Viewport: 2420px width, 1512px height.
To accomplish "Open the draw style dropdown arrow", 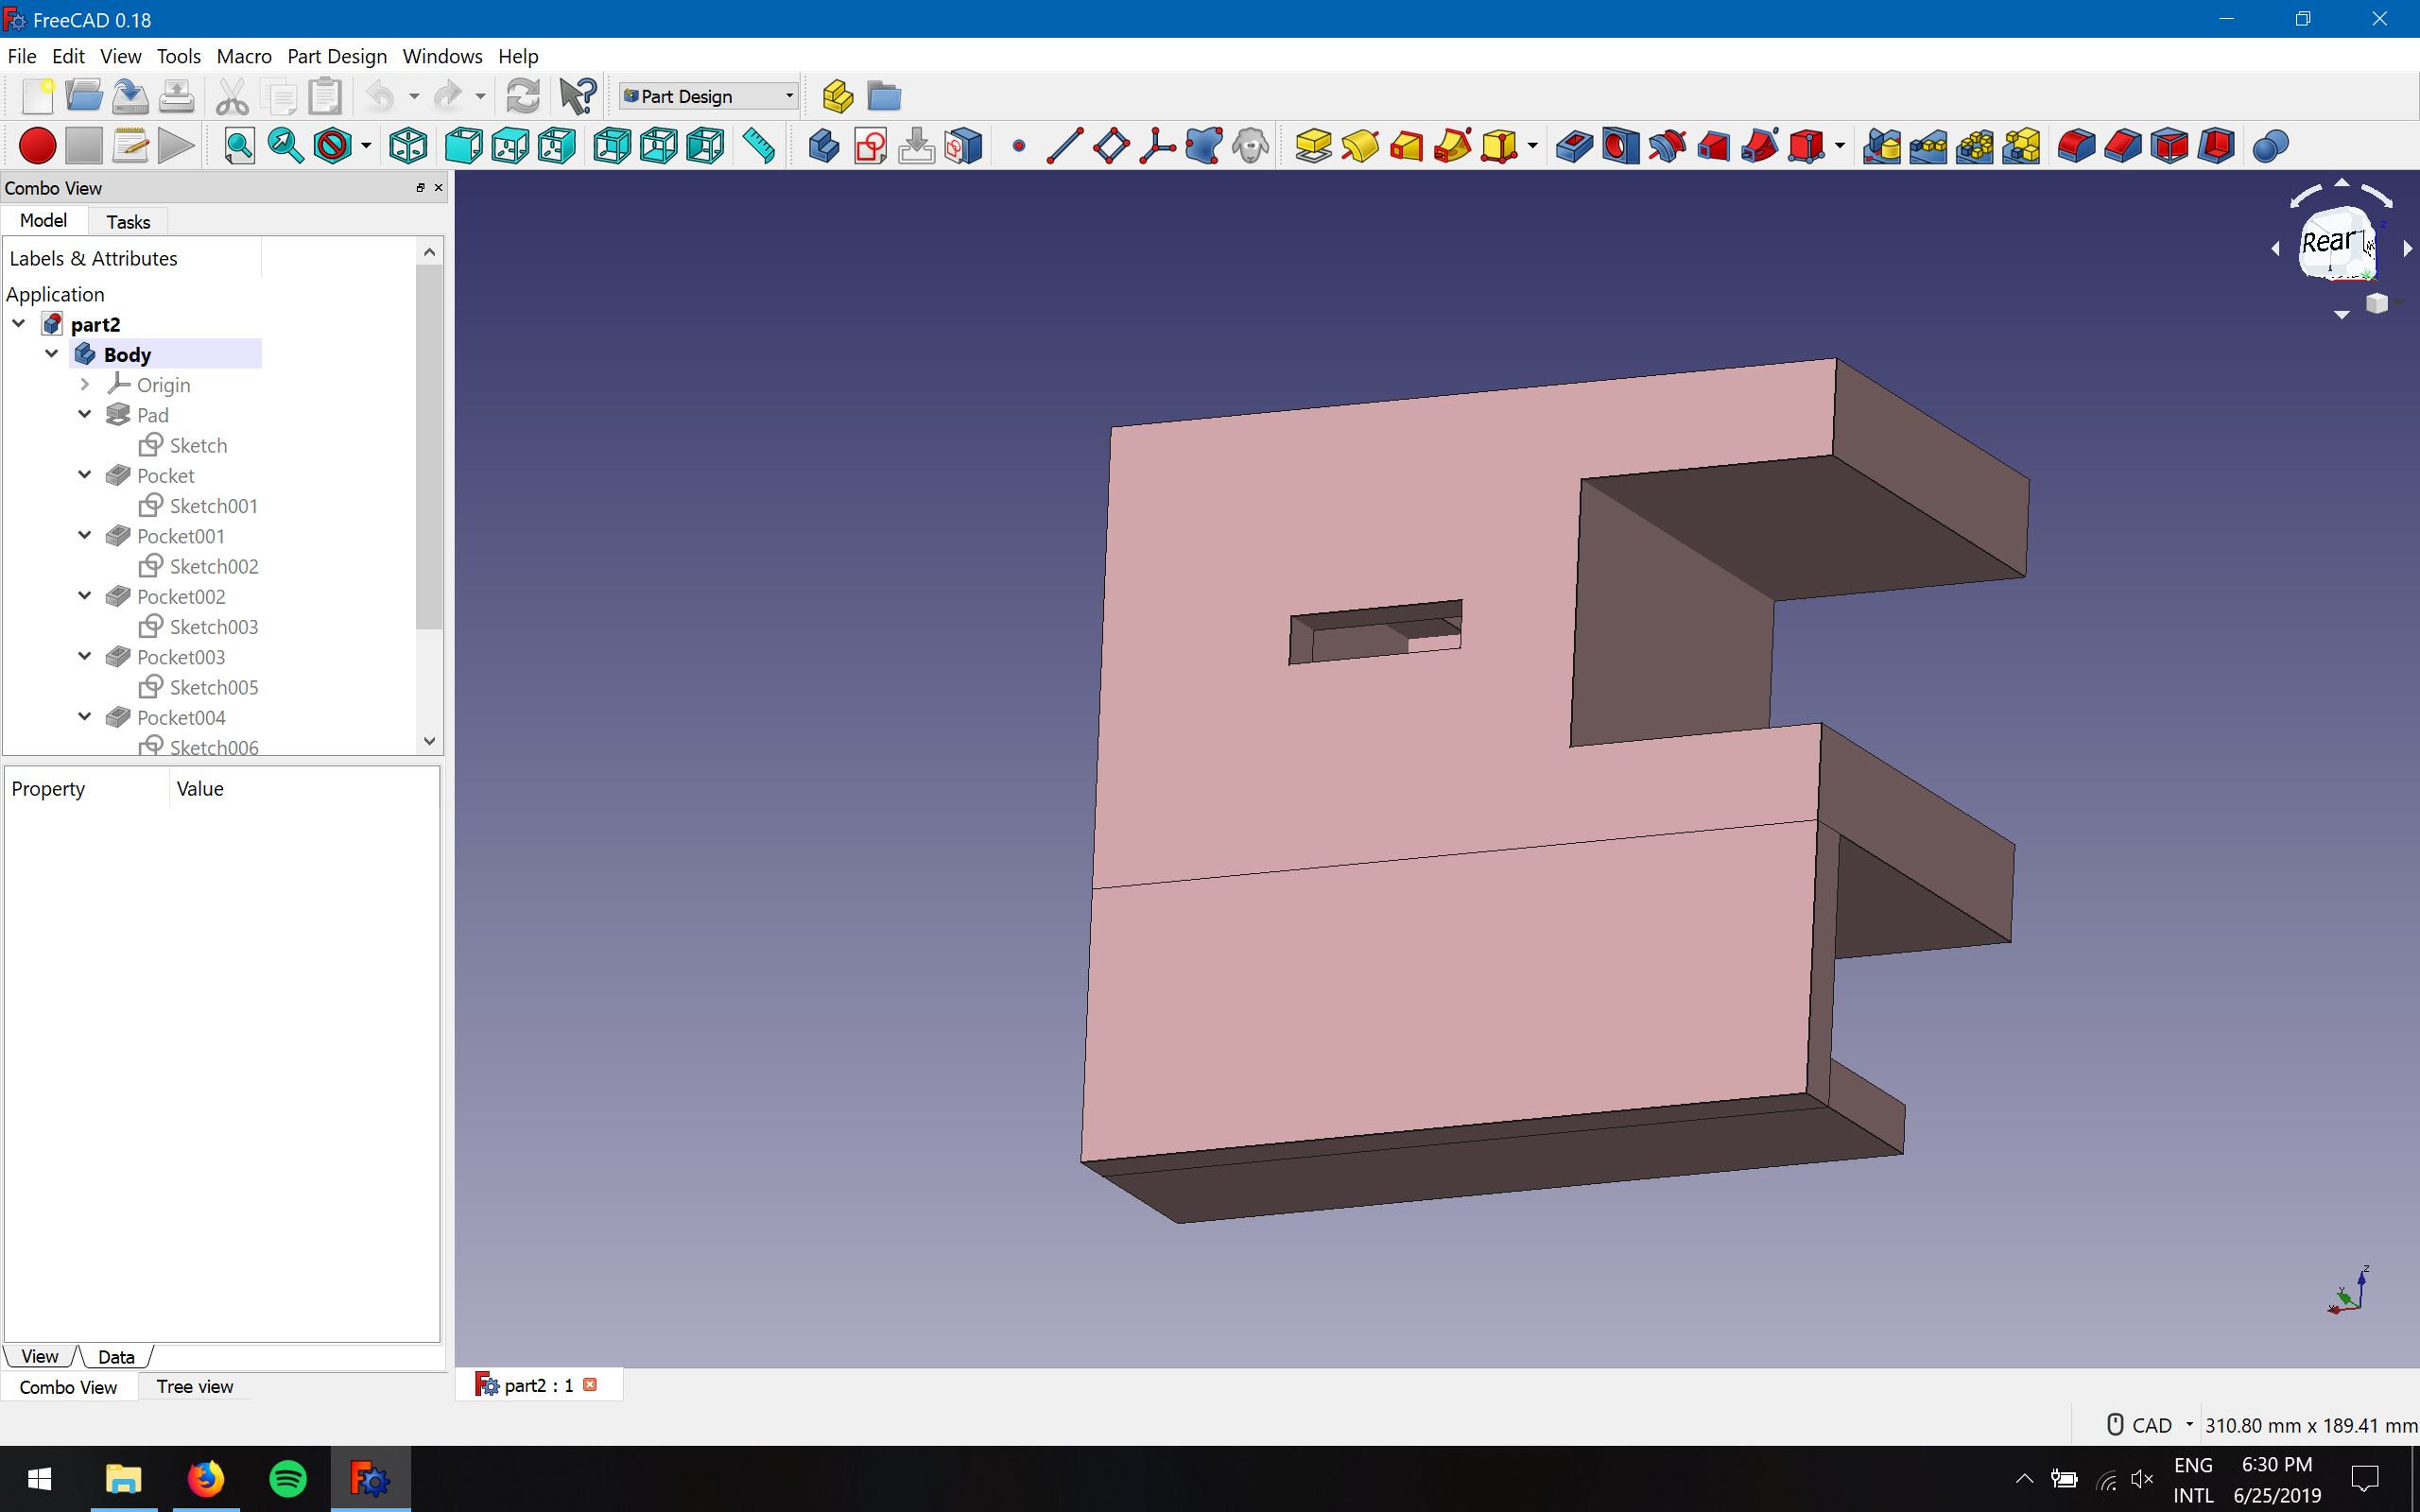I will [x=366, y=146].
